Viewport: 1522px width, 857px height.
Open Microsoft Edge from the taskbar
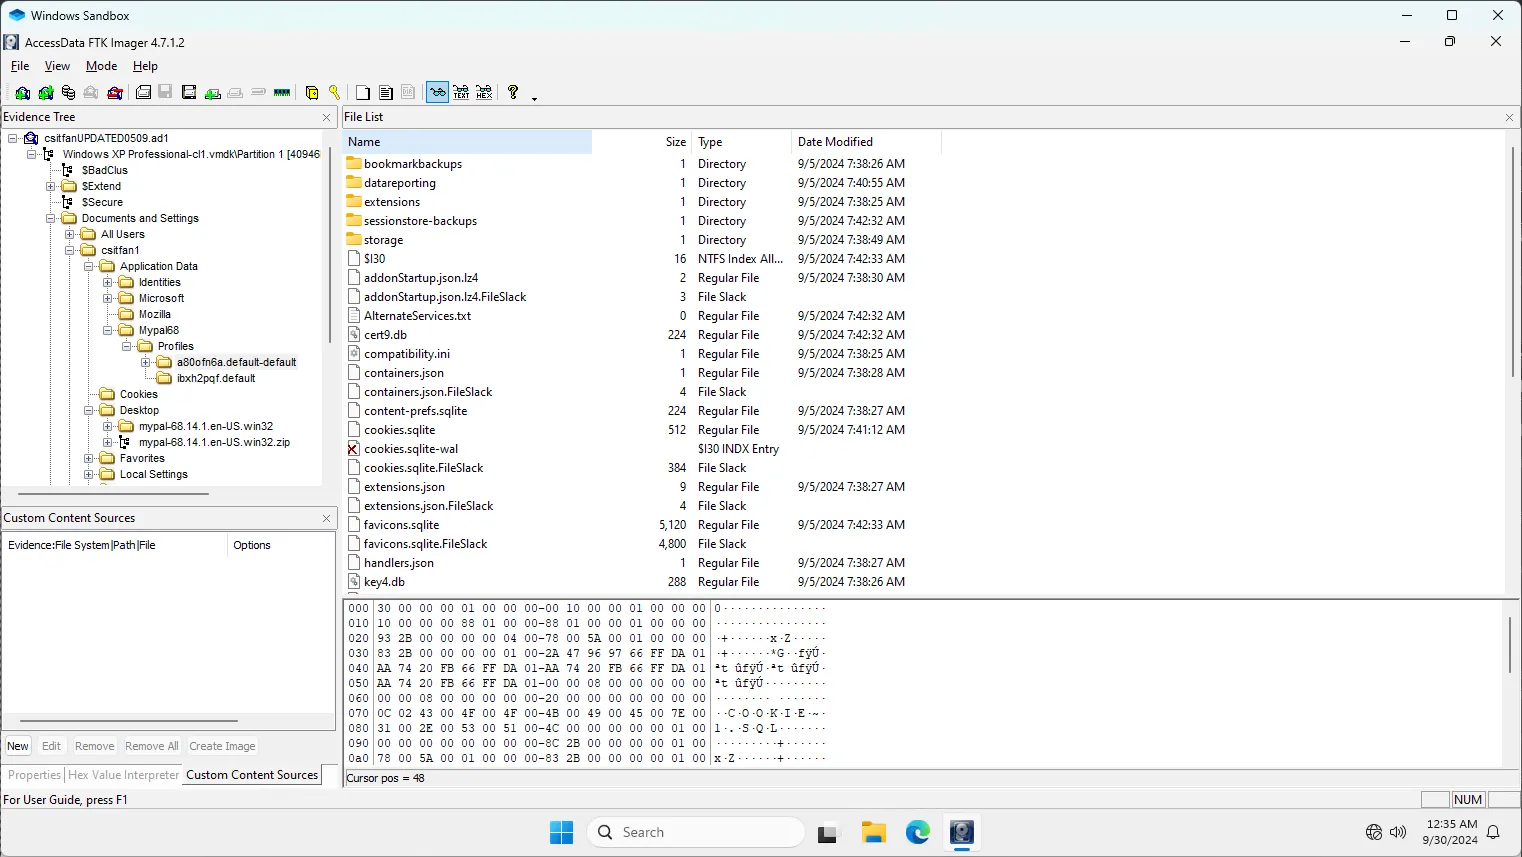pos(918,832)
